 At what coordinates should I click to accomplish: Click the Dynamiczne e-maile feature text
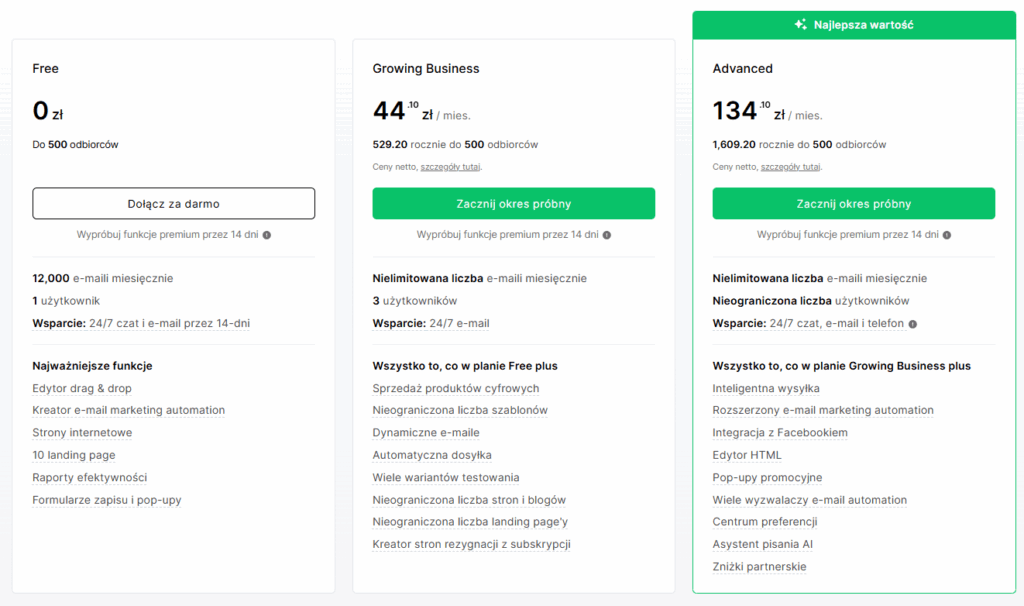coord(425,433)
